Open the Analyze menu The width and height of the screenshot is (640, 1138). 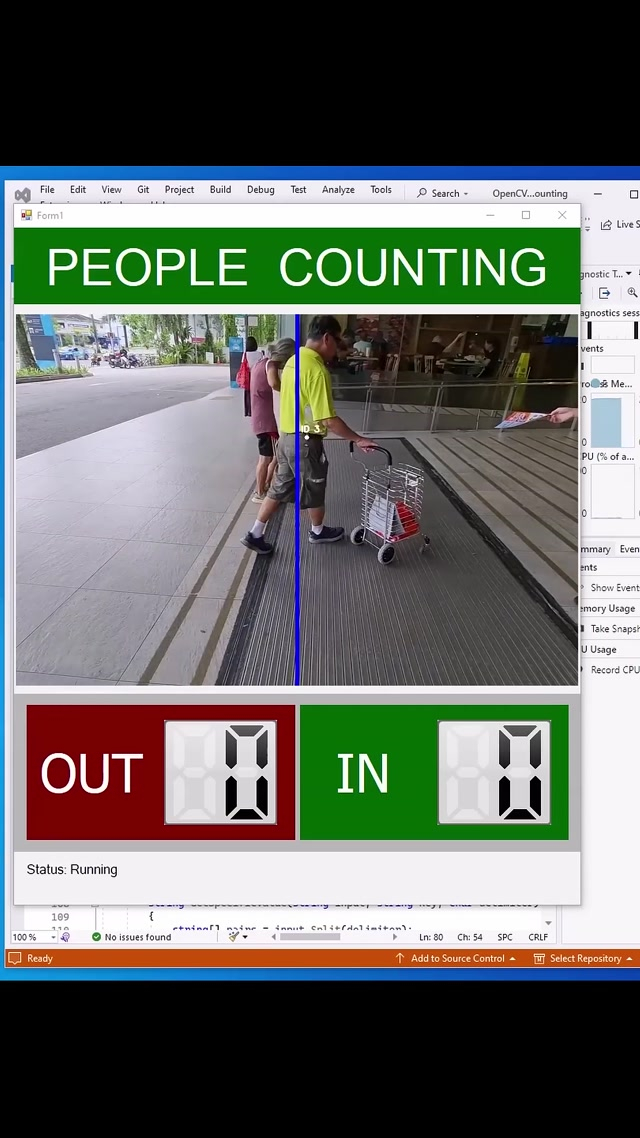point(338,190)
